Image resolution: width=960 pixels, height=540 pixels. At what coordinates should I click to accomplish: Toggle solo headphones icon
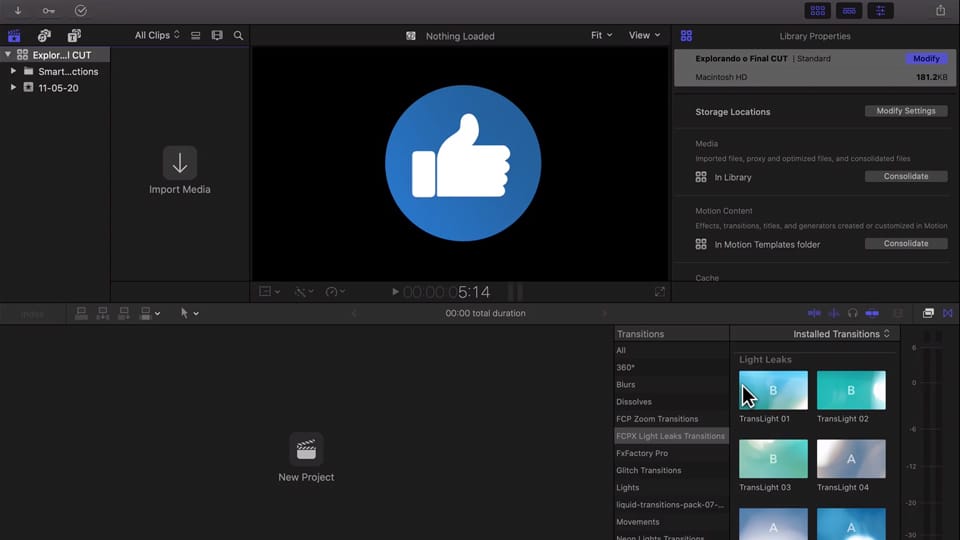(852, 313)
